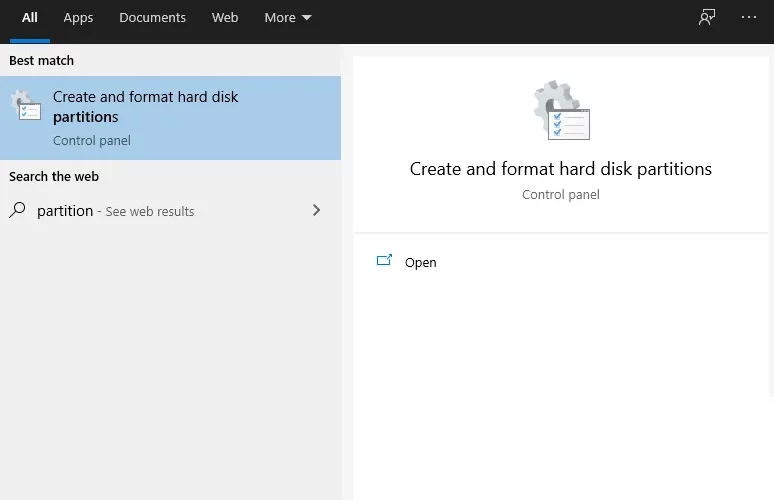This screenshot has height=500, width=774.
Task: Open the three-dot options menu
Action: pyautogui.click(x=748, y=17)
